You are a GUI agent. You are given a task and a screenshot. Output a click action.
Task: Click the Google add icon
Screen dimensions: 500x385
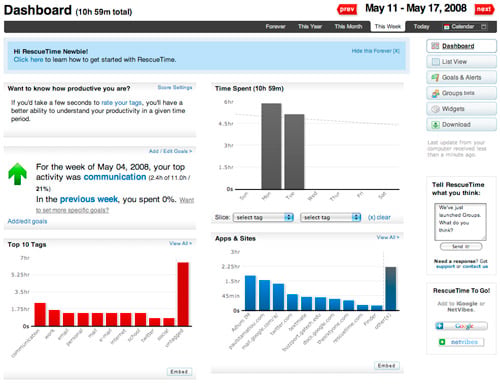tap(439, 326)
